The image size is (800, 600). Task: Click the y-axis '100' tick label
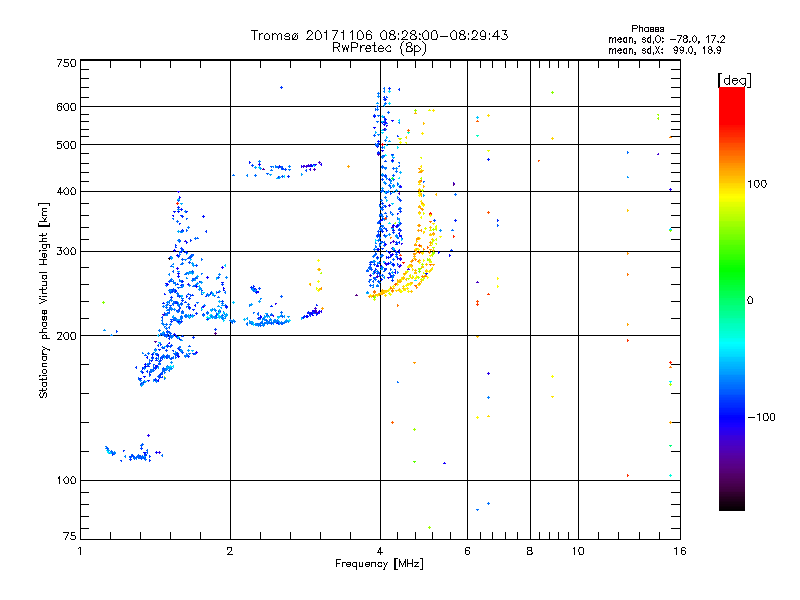pos(66,481)
